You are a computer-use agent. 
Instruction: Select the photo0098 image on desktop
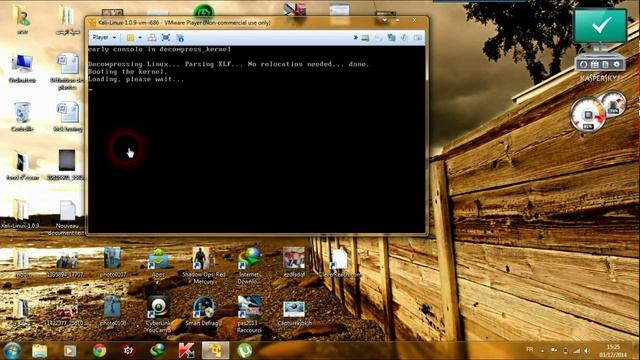[x=112, y=311]
